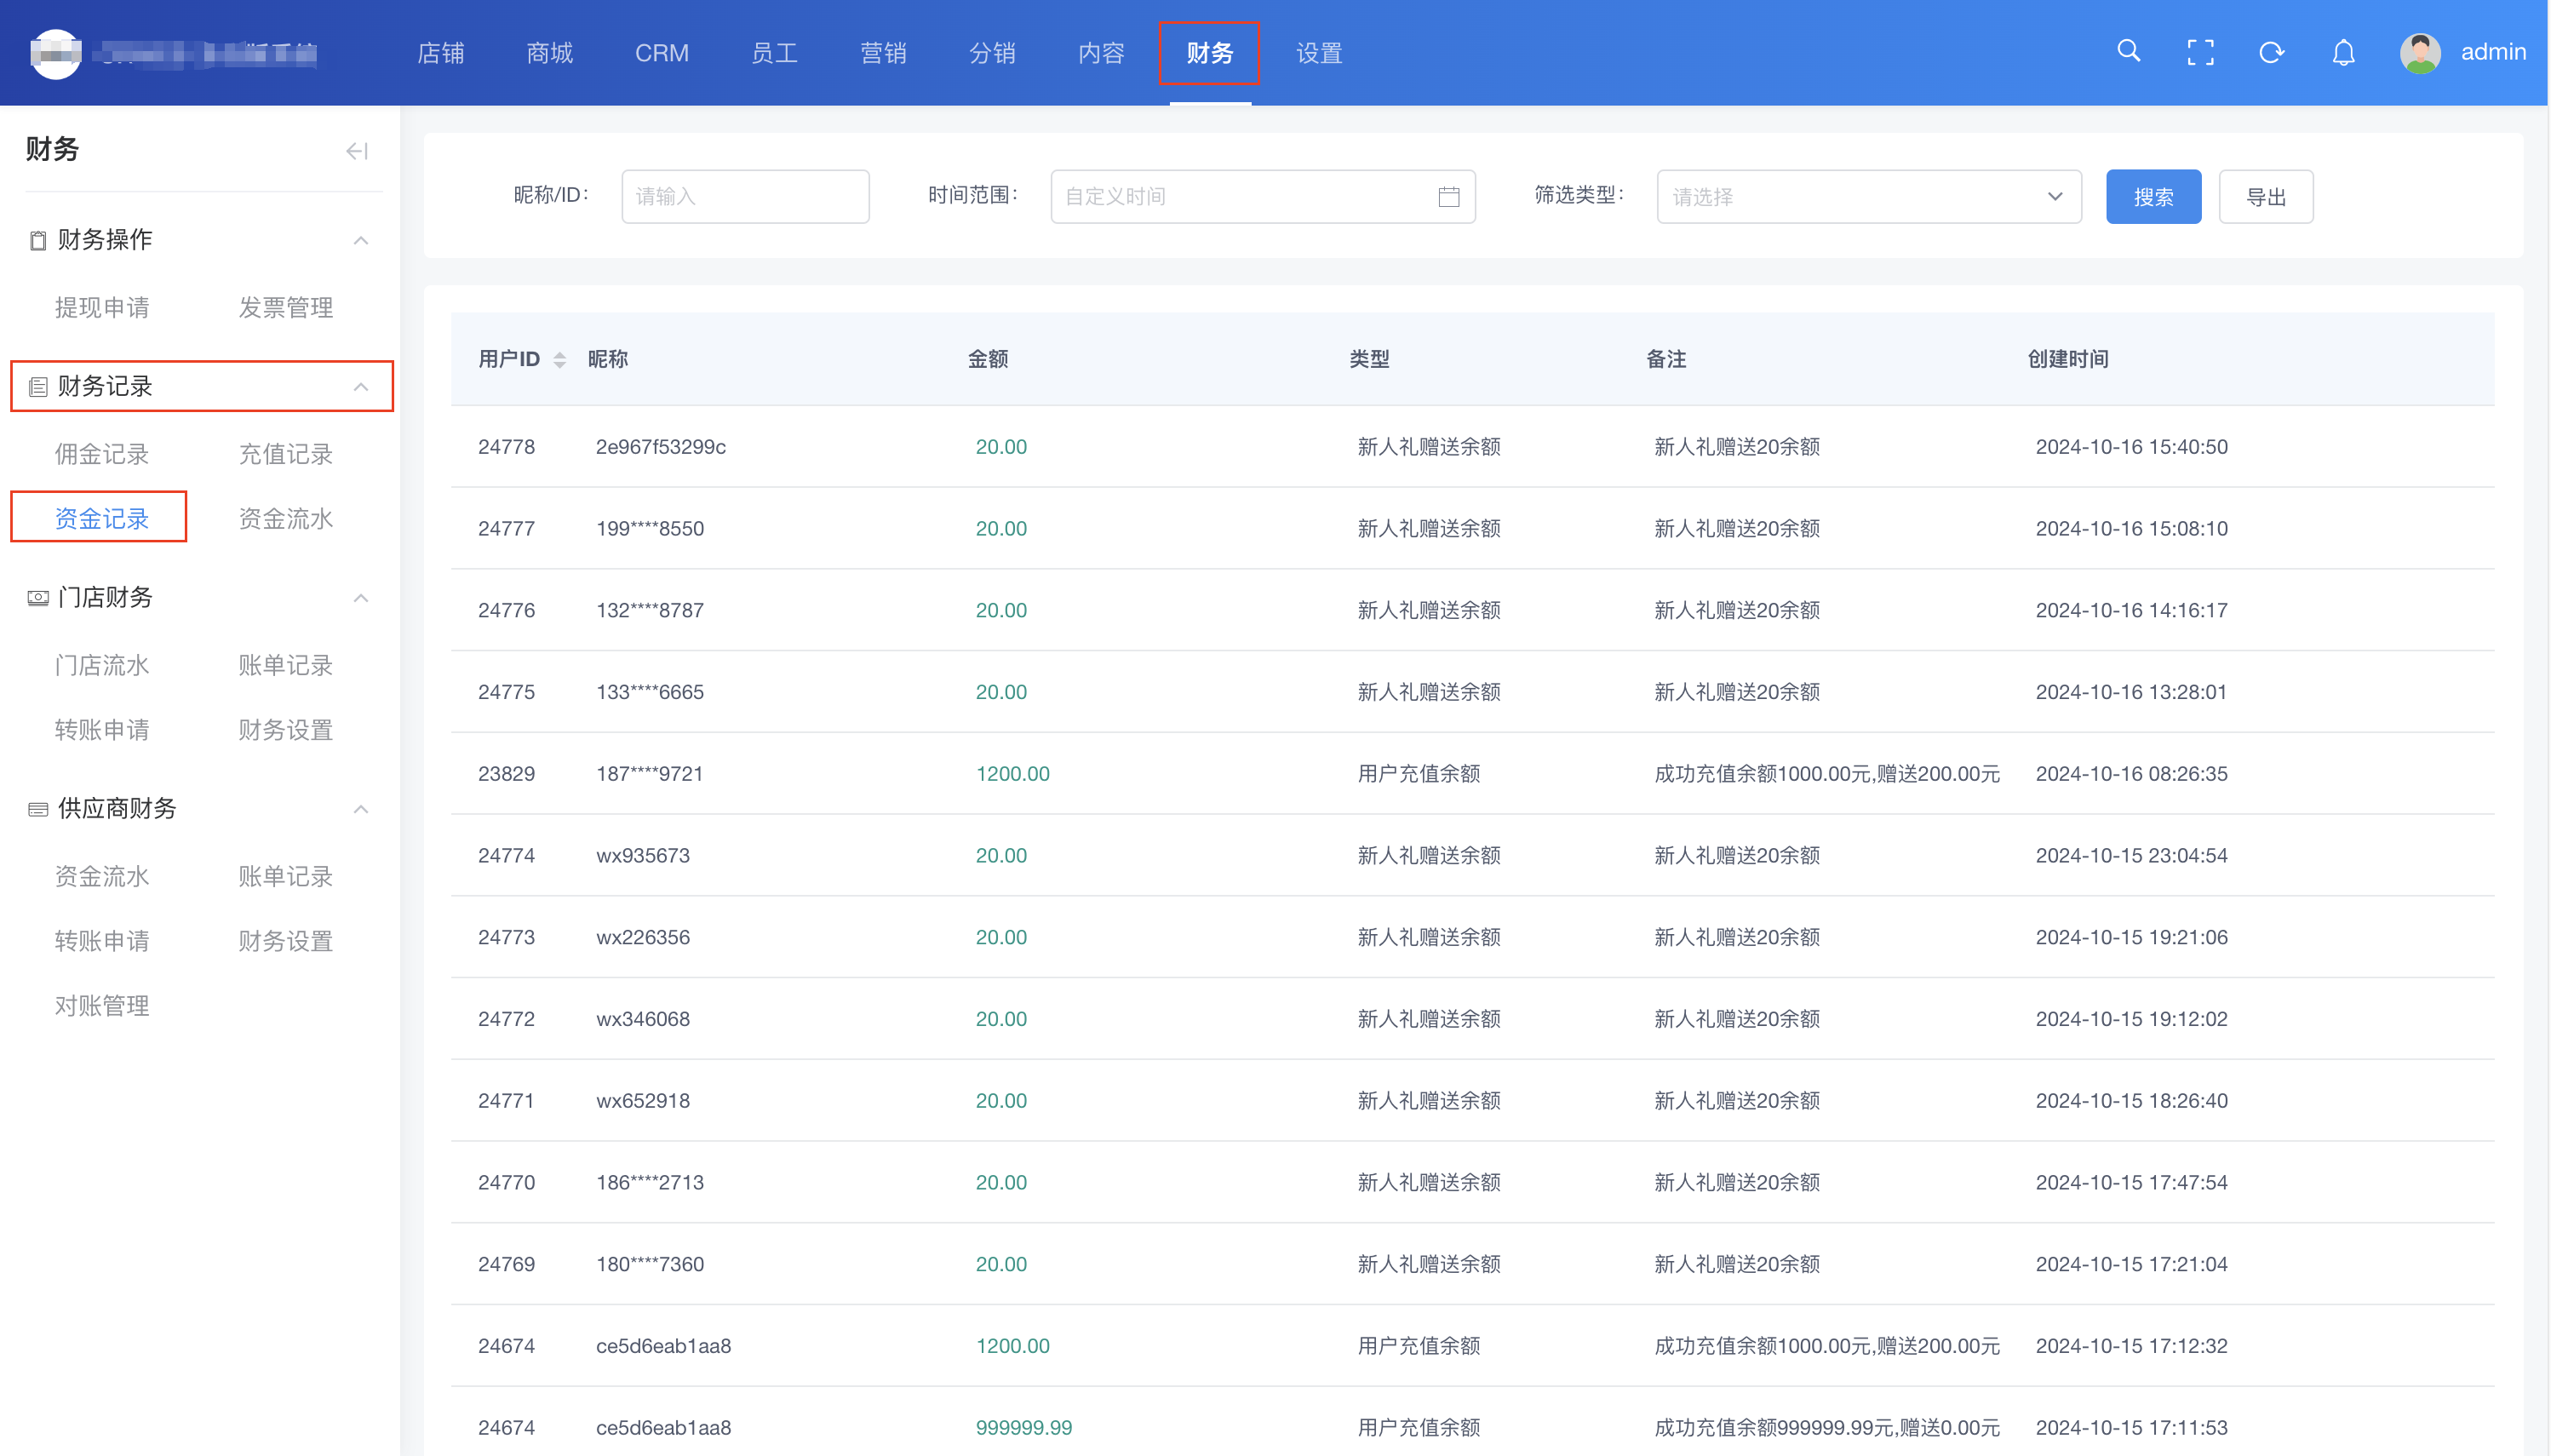Open the 营销 top menu
The width and height of the screenshot is (2551, 1456).
click(x=883, y=53)
